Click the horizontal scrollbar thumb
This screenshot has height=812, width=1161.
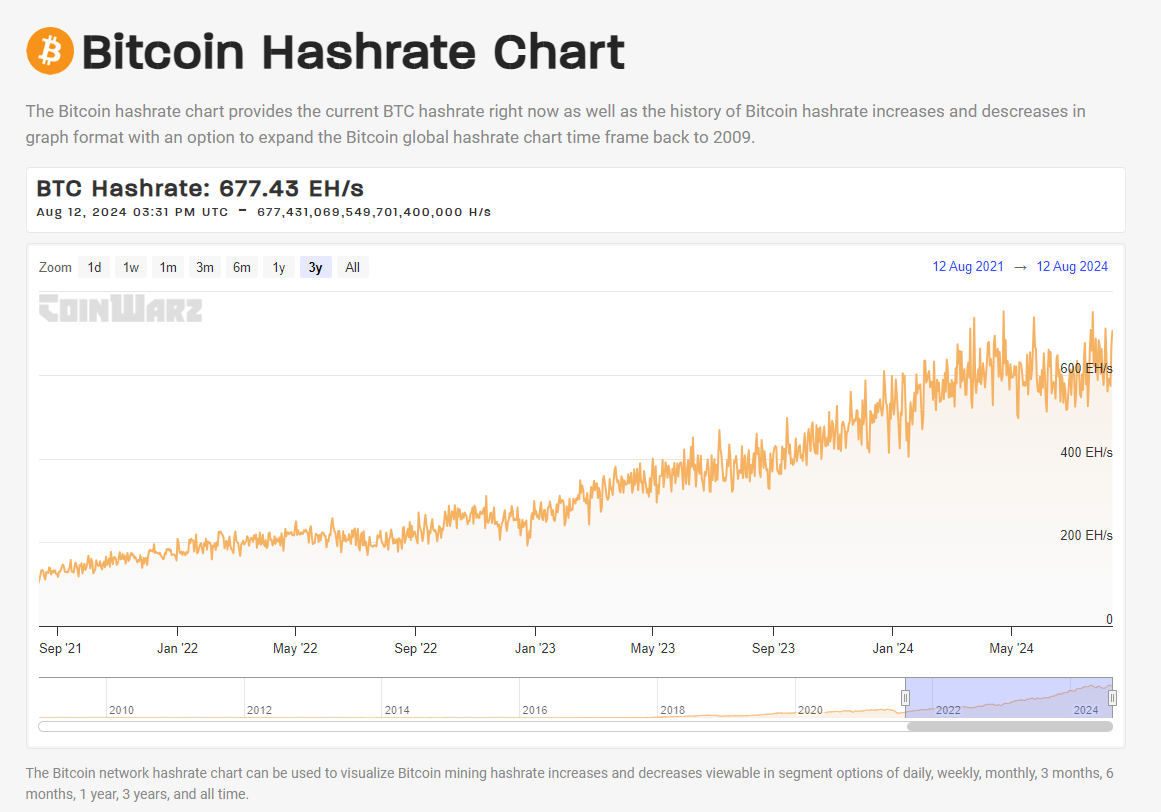[1010, 727]
